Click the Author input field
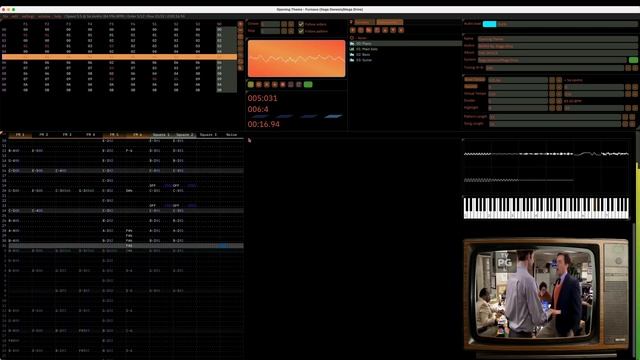Viewport: 640px width, 360px height. 558,46
